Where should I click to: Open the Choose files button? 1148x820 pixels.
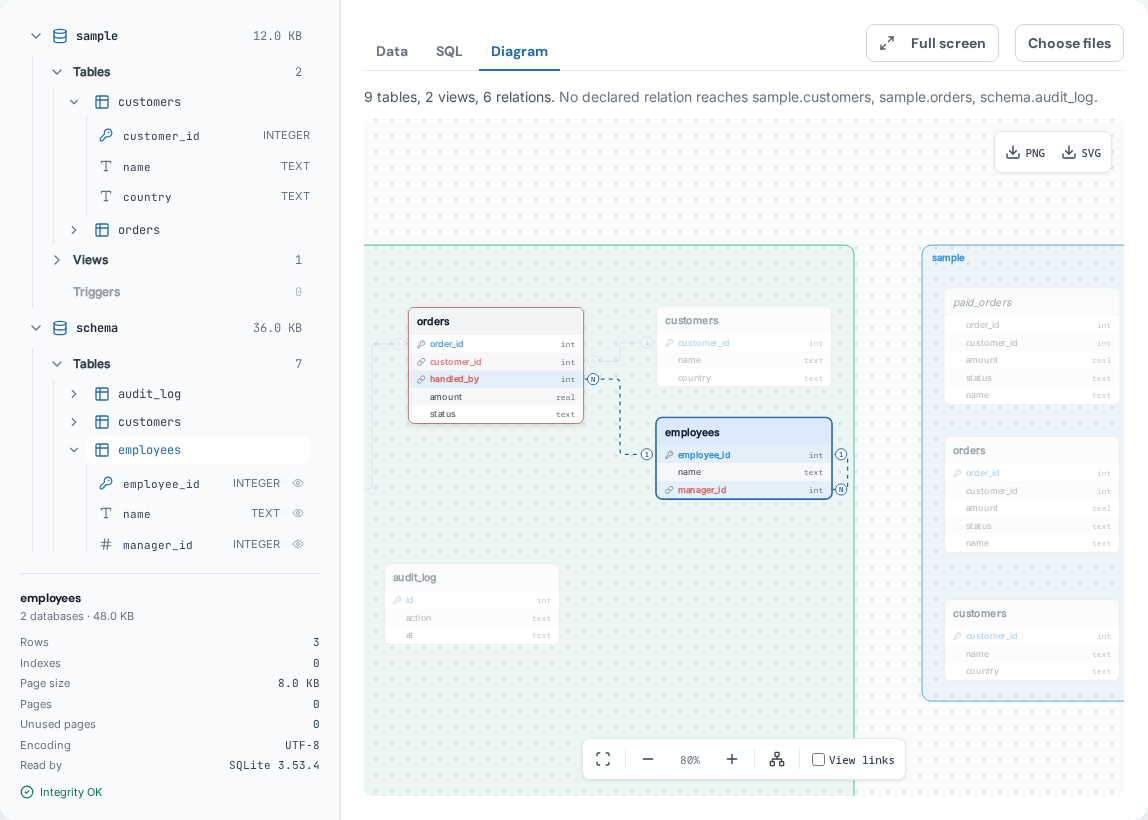point(1069,43)
